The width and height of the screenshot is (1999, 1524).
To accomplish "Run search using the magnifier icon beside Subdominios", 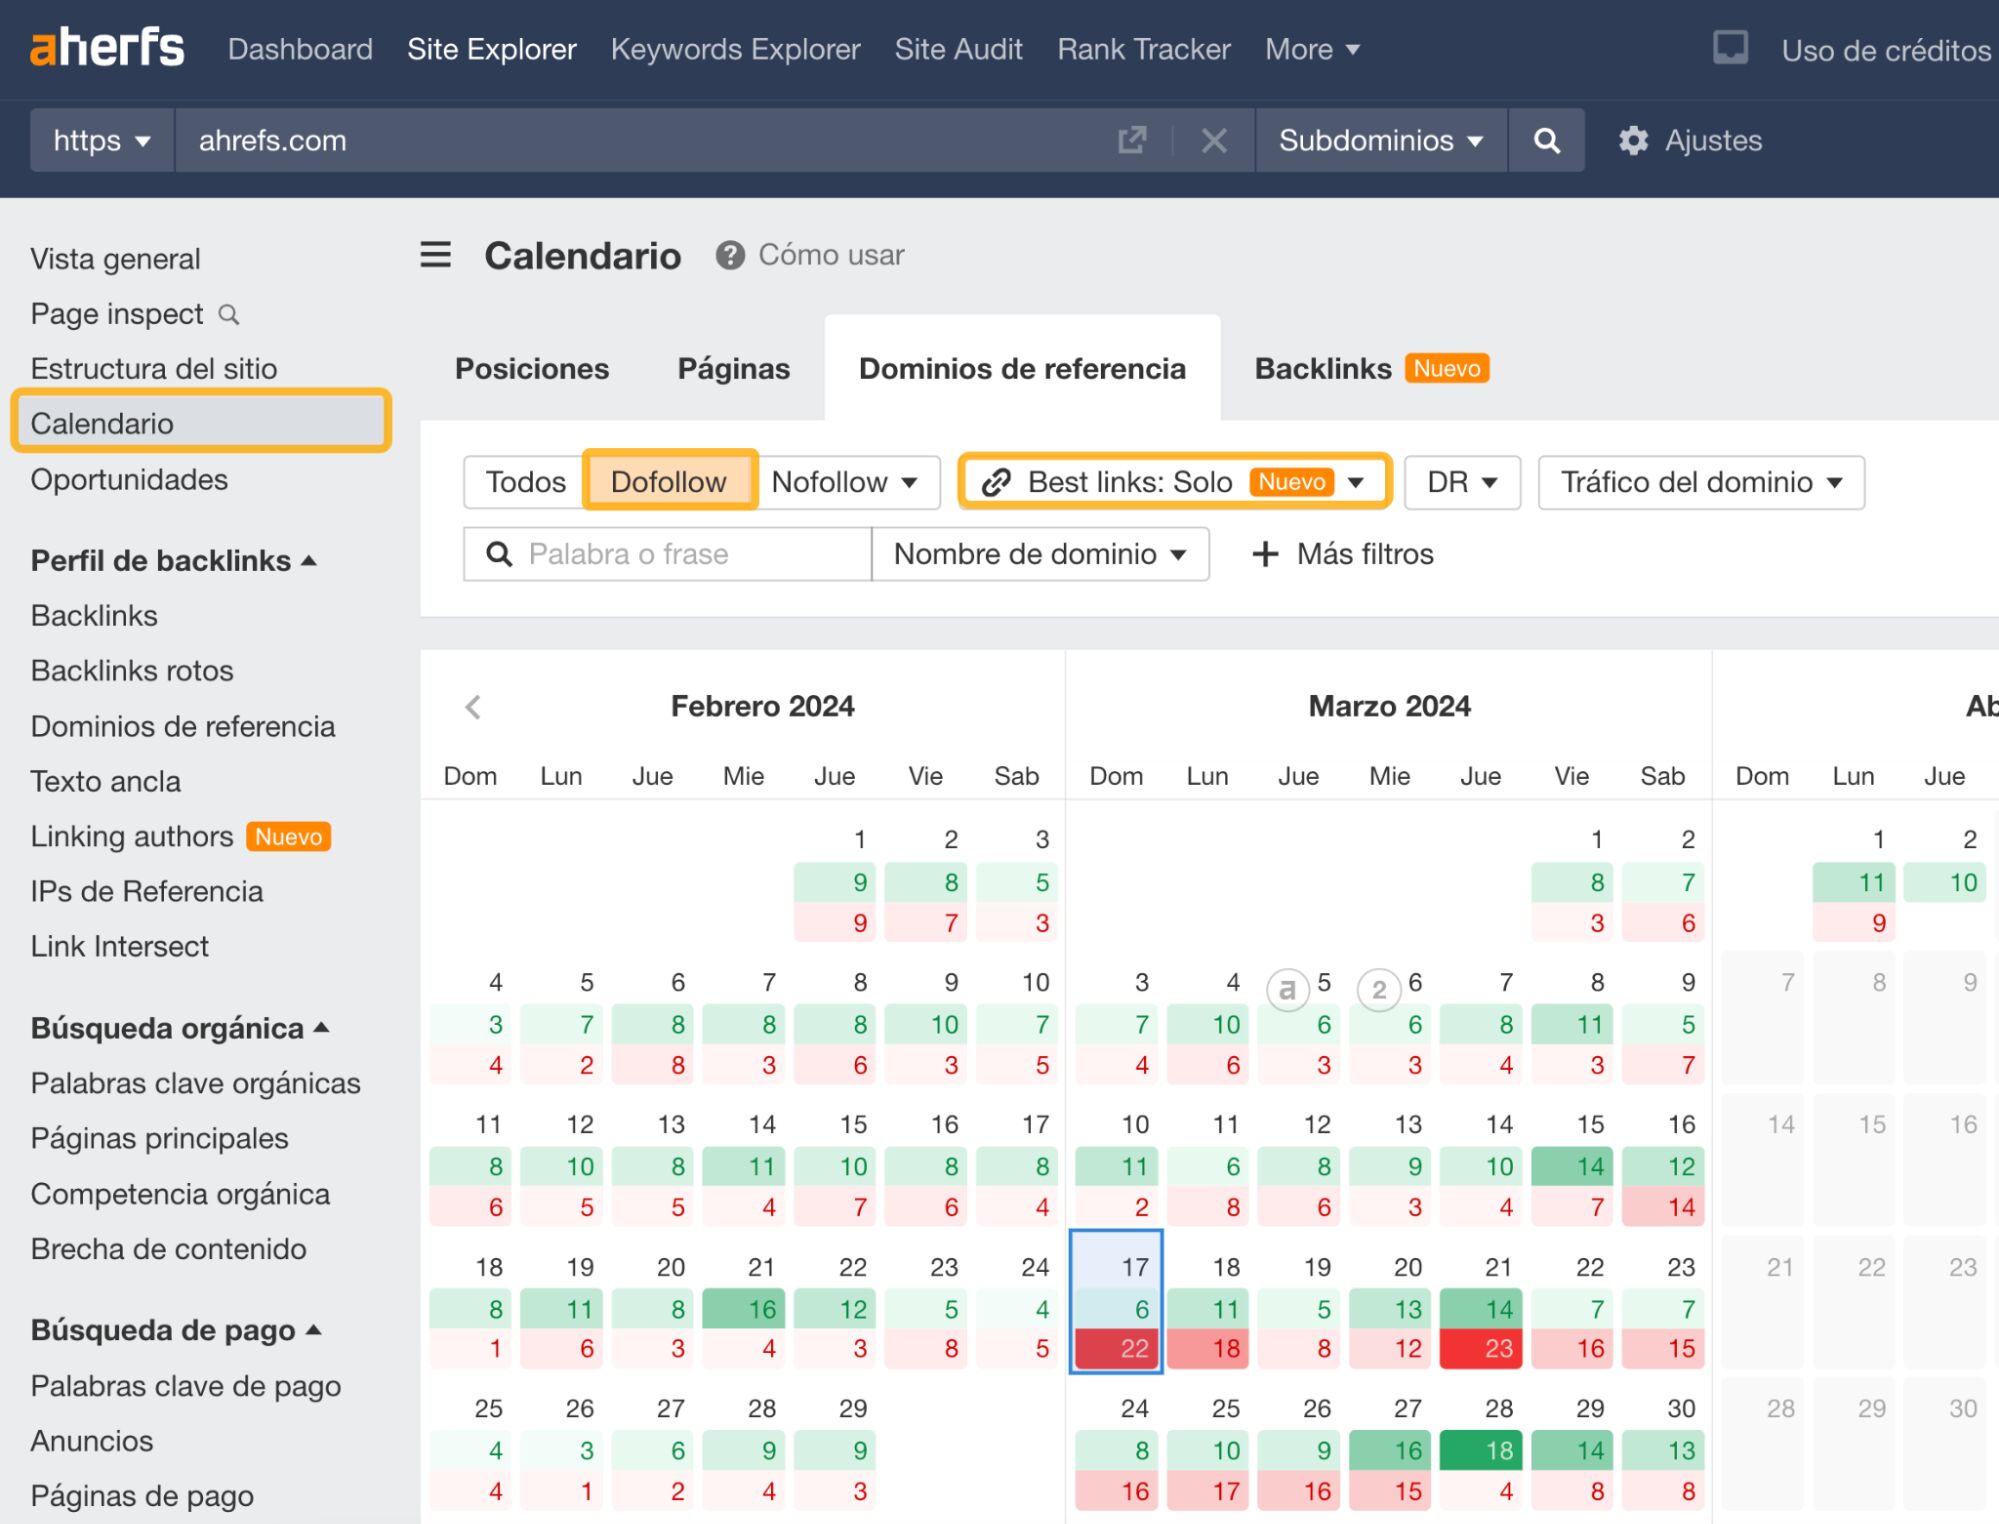I will (x=1546, y=140).
